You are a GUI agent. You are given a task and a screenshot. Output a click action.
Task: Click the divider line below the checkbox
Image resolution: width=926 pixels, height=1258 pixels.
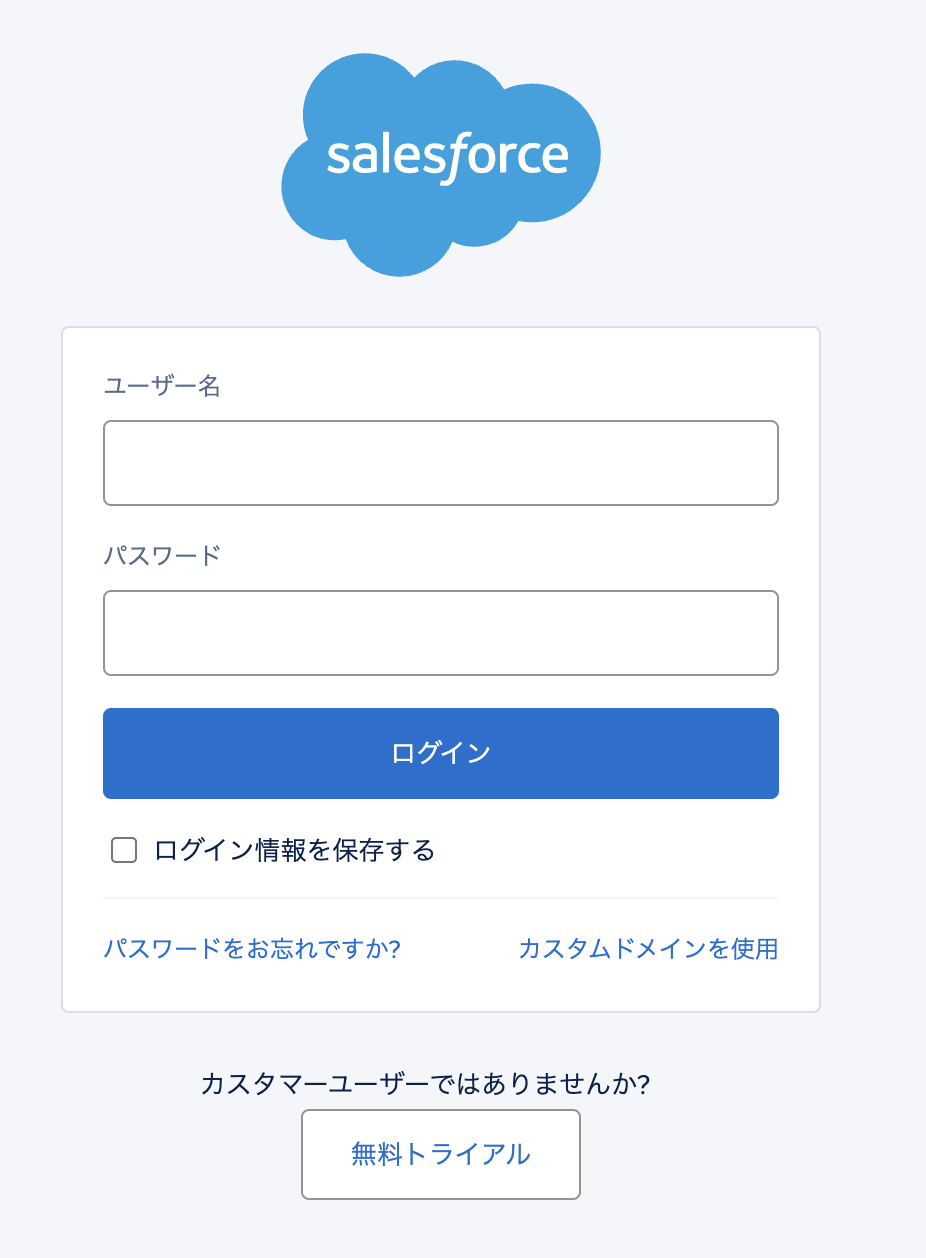440,898
